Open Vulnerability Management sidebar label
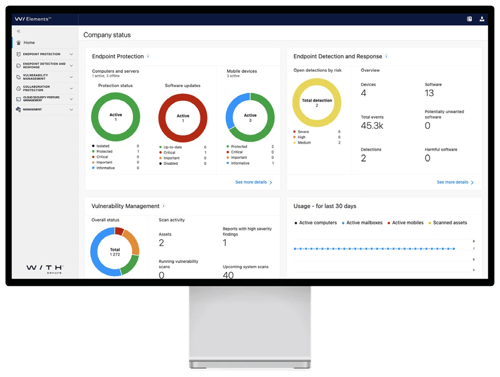 point(35,77)
